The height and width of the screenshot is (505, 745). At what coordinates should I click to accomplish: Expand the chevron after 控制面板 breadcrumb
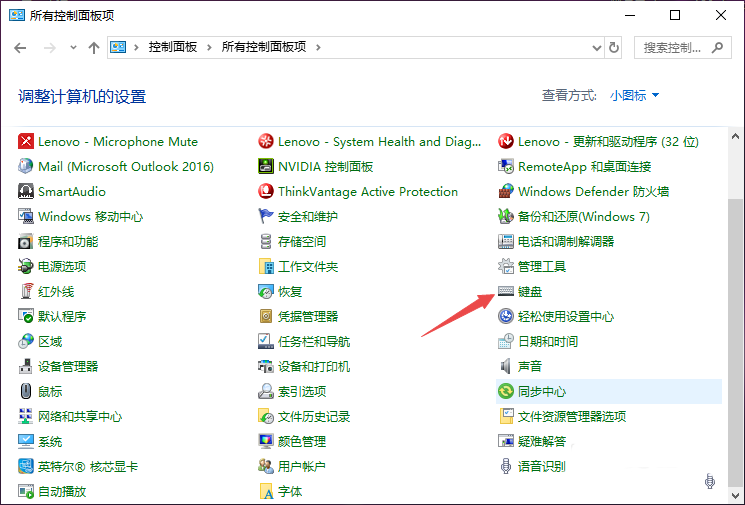click(x=209, y=48)
